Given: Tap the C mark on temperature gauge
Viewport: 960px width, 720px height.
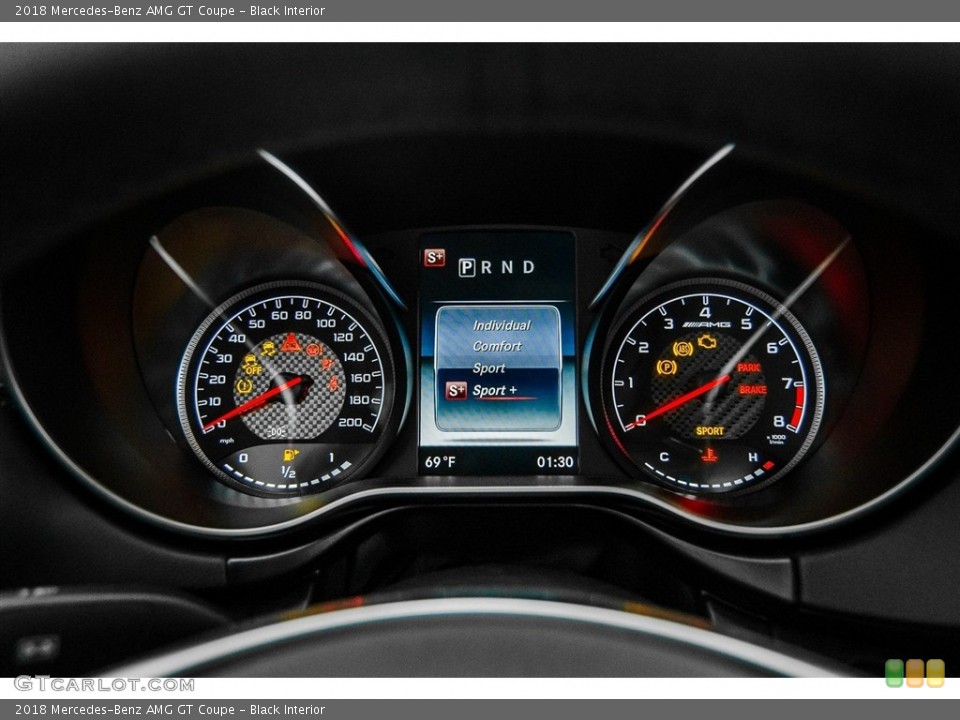Looking at the screenshot, I should tap(664, 457).
